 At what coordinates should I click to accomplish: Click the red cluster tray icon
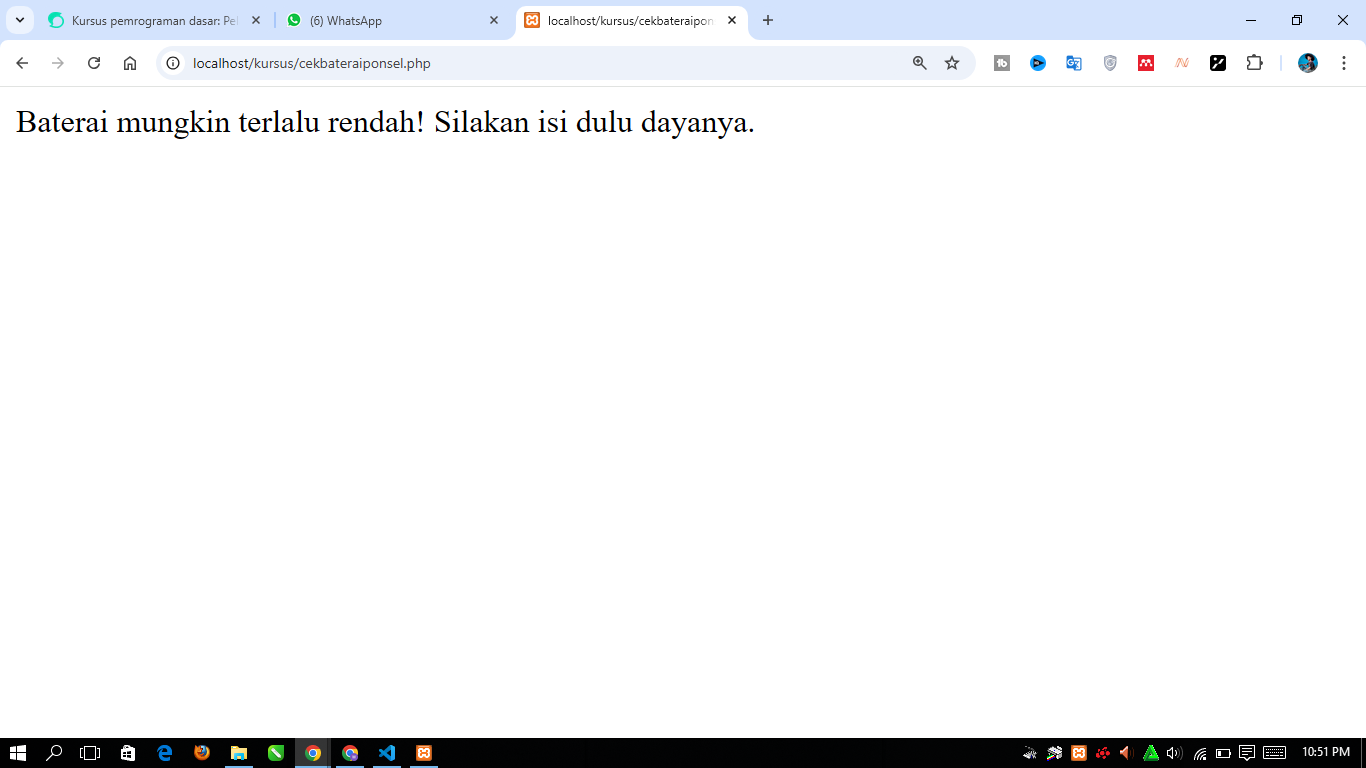[1103, 753]
